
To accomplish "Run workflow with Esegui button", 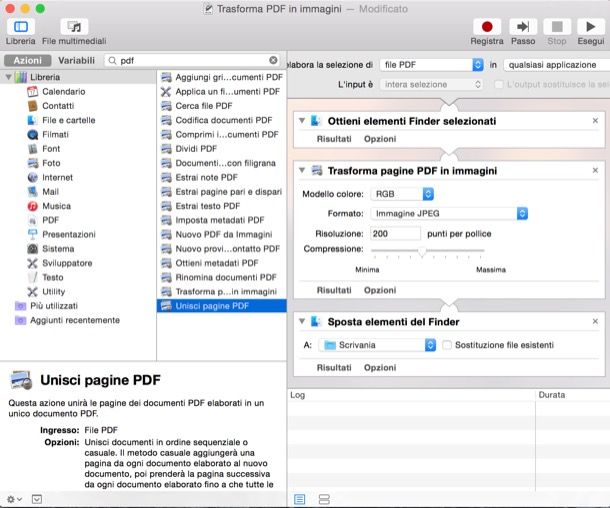I will tap(591, 26).
